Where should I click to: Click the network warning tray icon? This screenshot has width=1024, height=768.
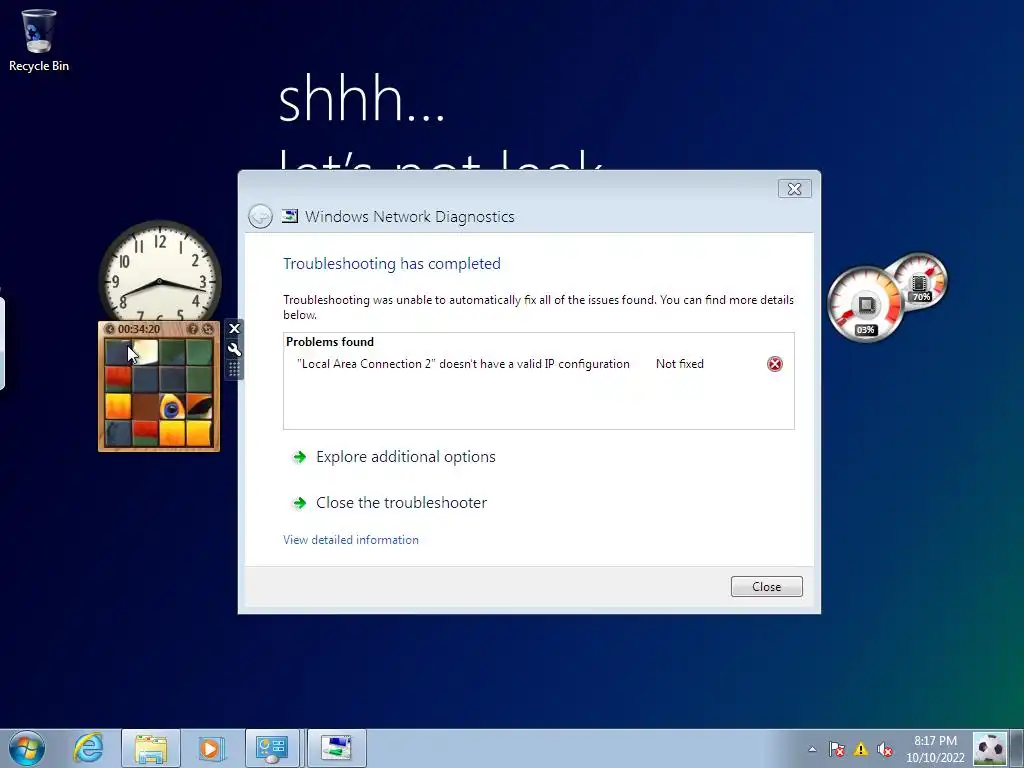pyautogui.click(x=861, y=749)
